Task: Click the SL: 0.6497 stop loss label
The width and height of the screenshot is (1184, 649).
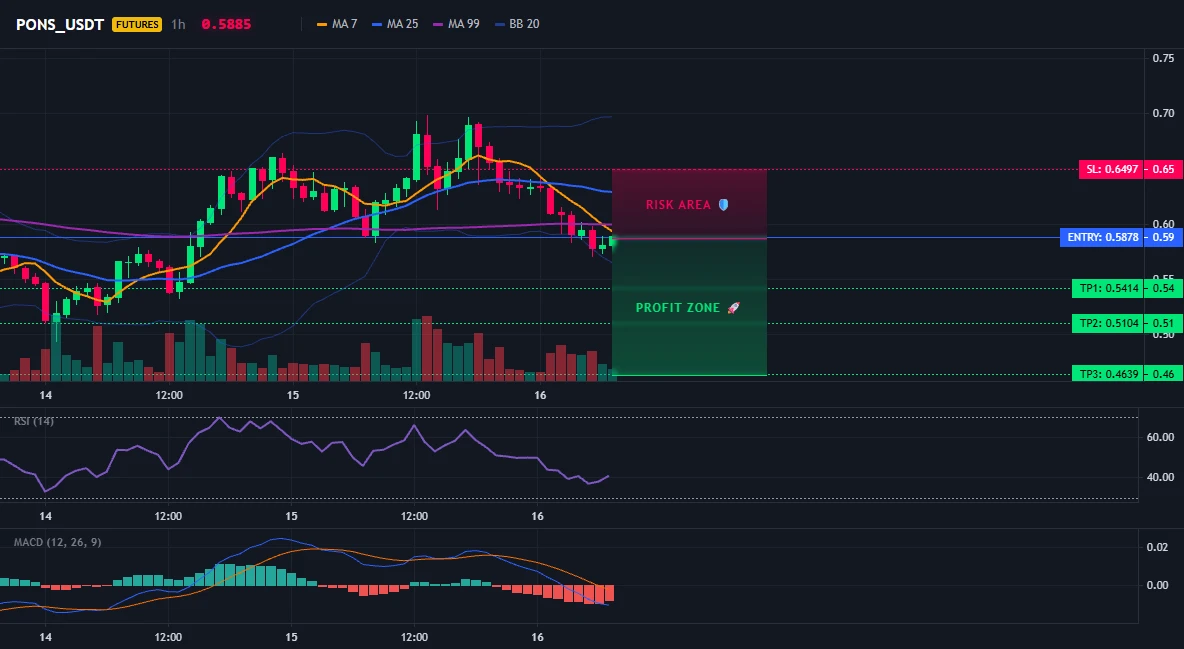Action: (x=1112, y=169)
